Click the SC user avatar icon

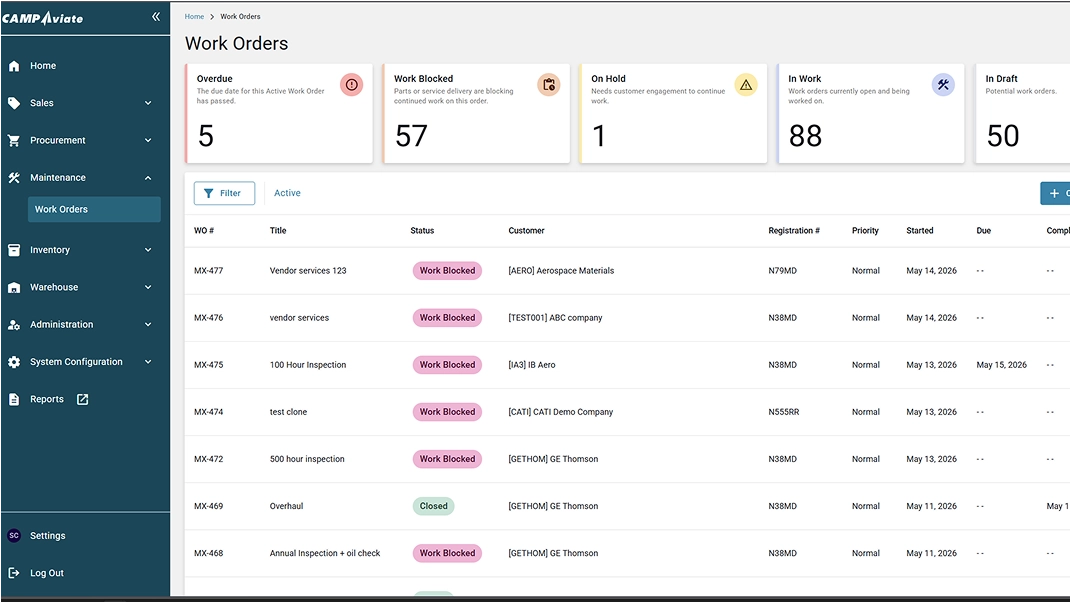point(14,536)
